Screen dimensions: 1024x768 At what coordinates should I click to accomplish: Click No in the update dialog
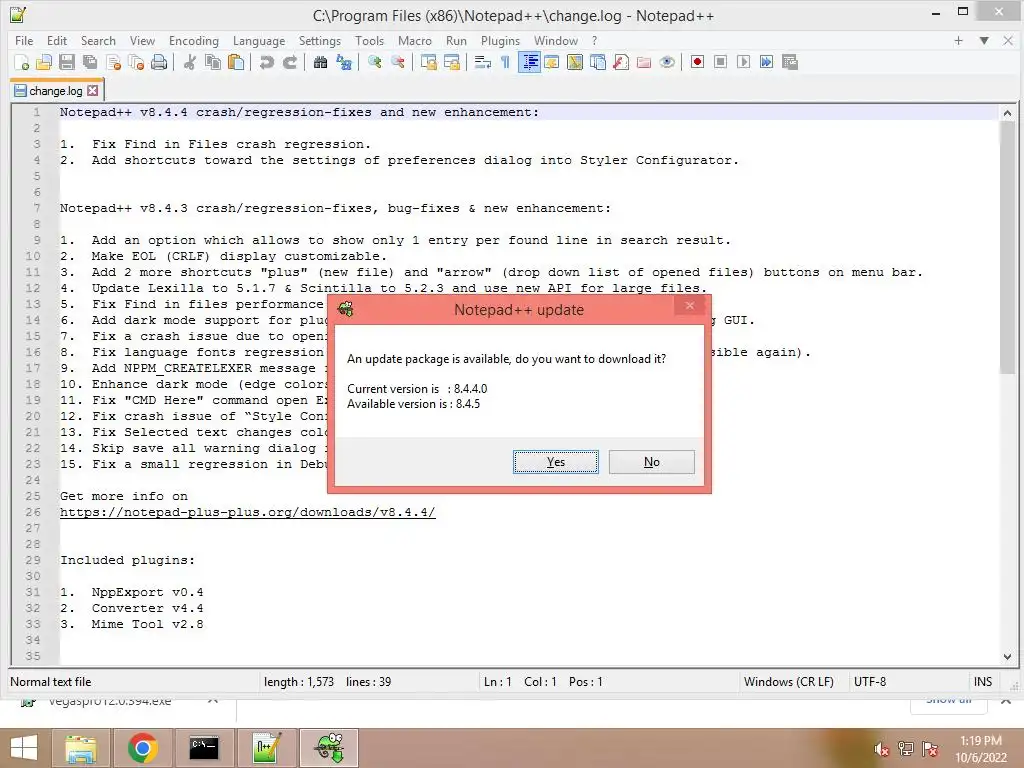[x=652, y=462]
